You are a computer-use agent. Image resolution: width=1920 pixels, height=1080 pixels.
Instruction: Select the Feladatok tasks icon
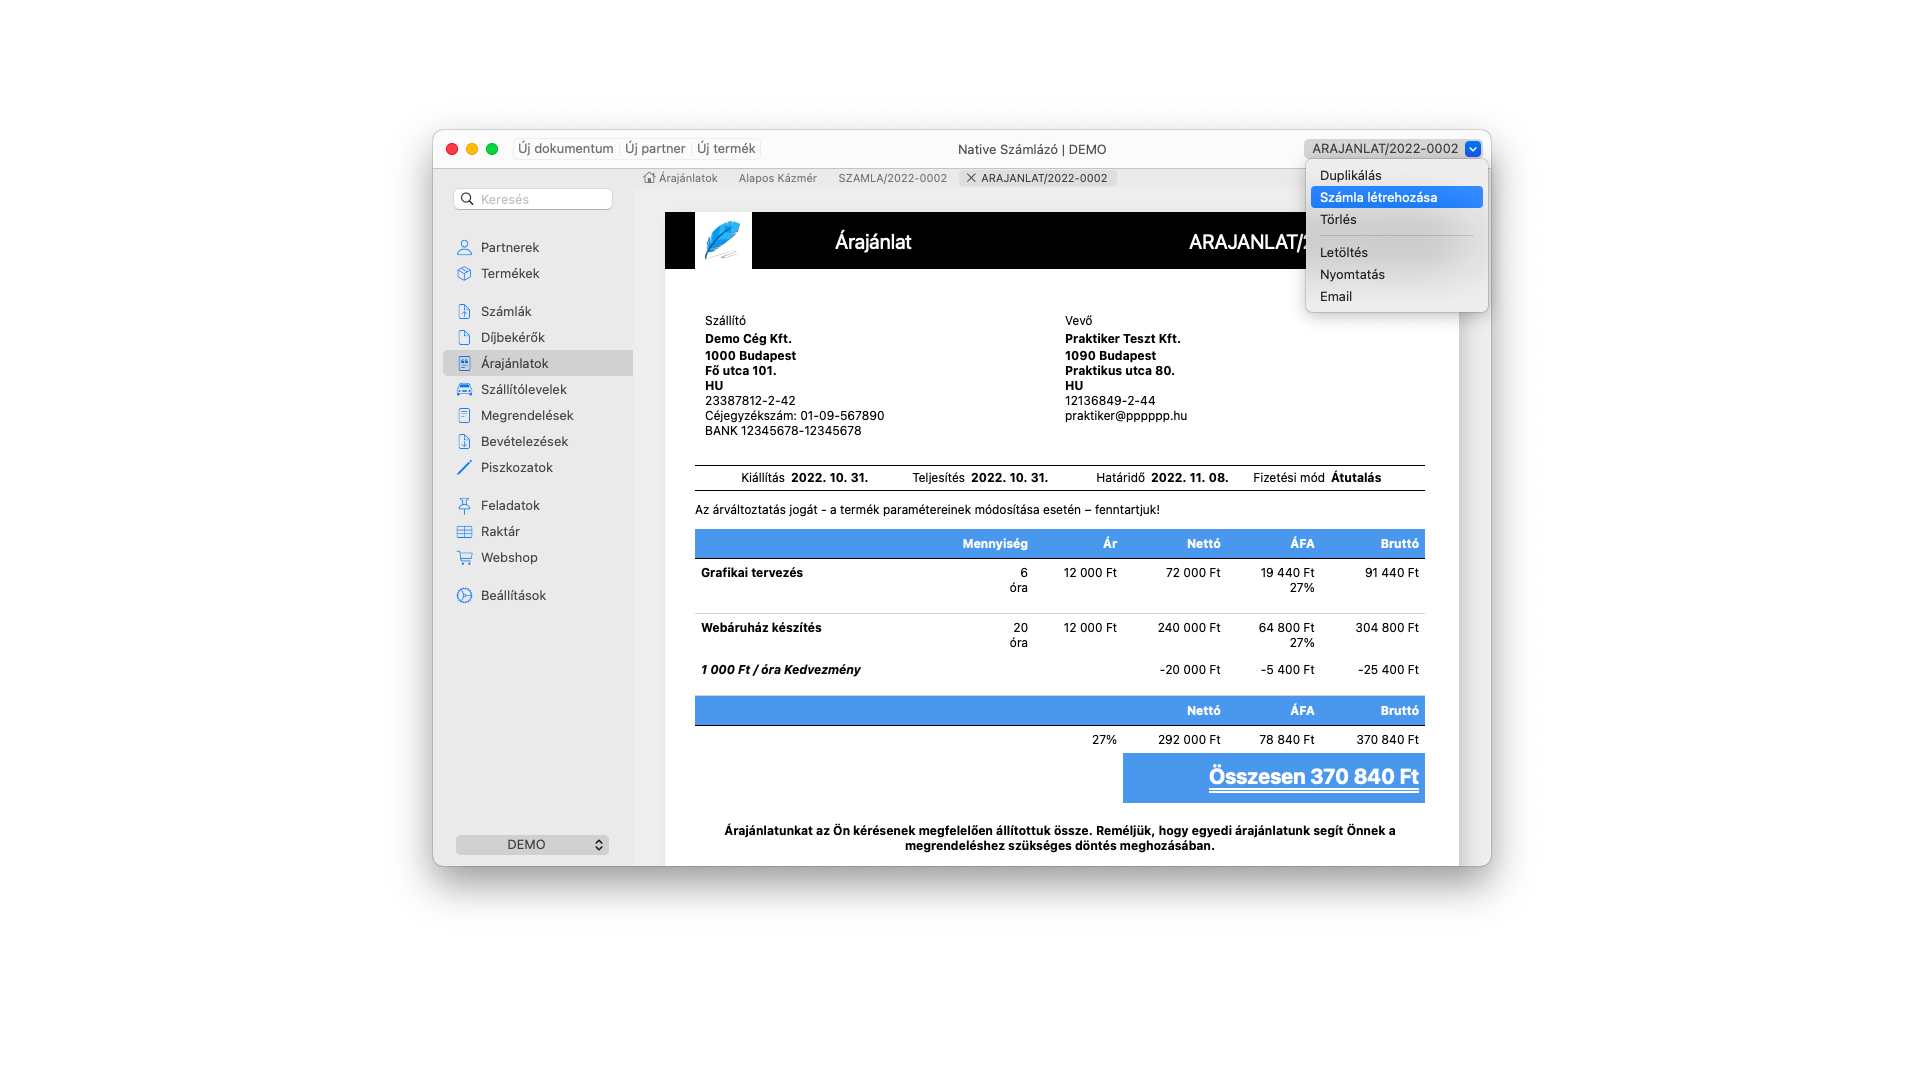tap(465, 505)
